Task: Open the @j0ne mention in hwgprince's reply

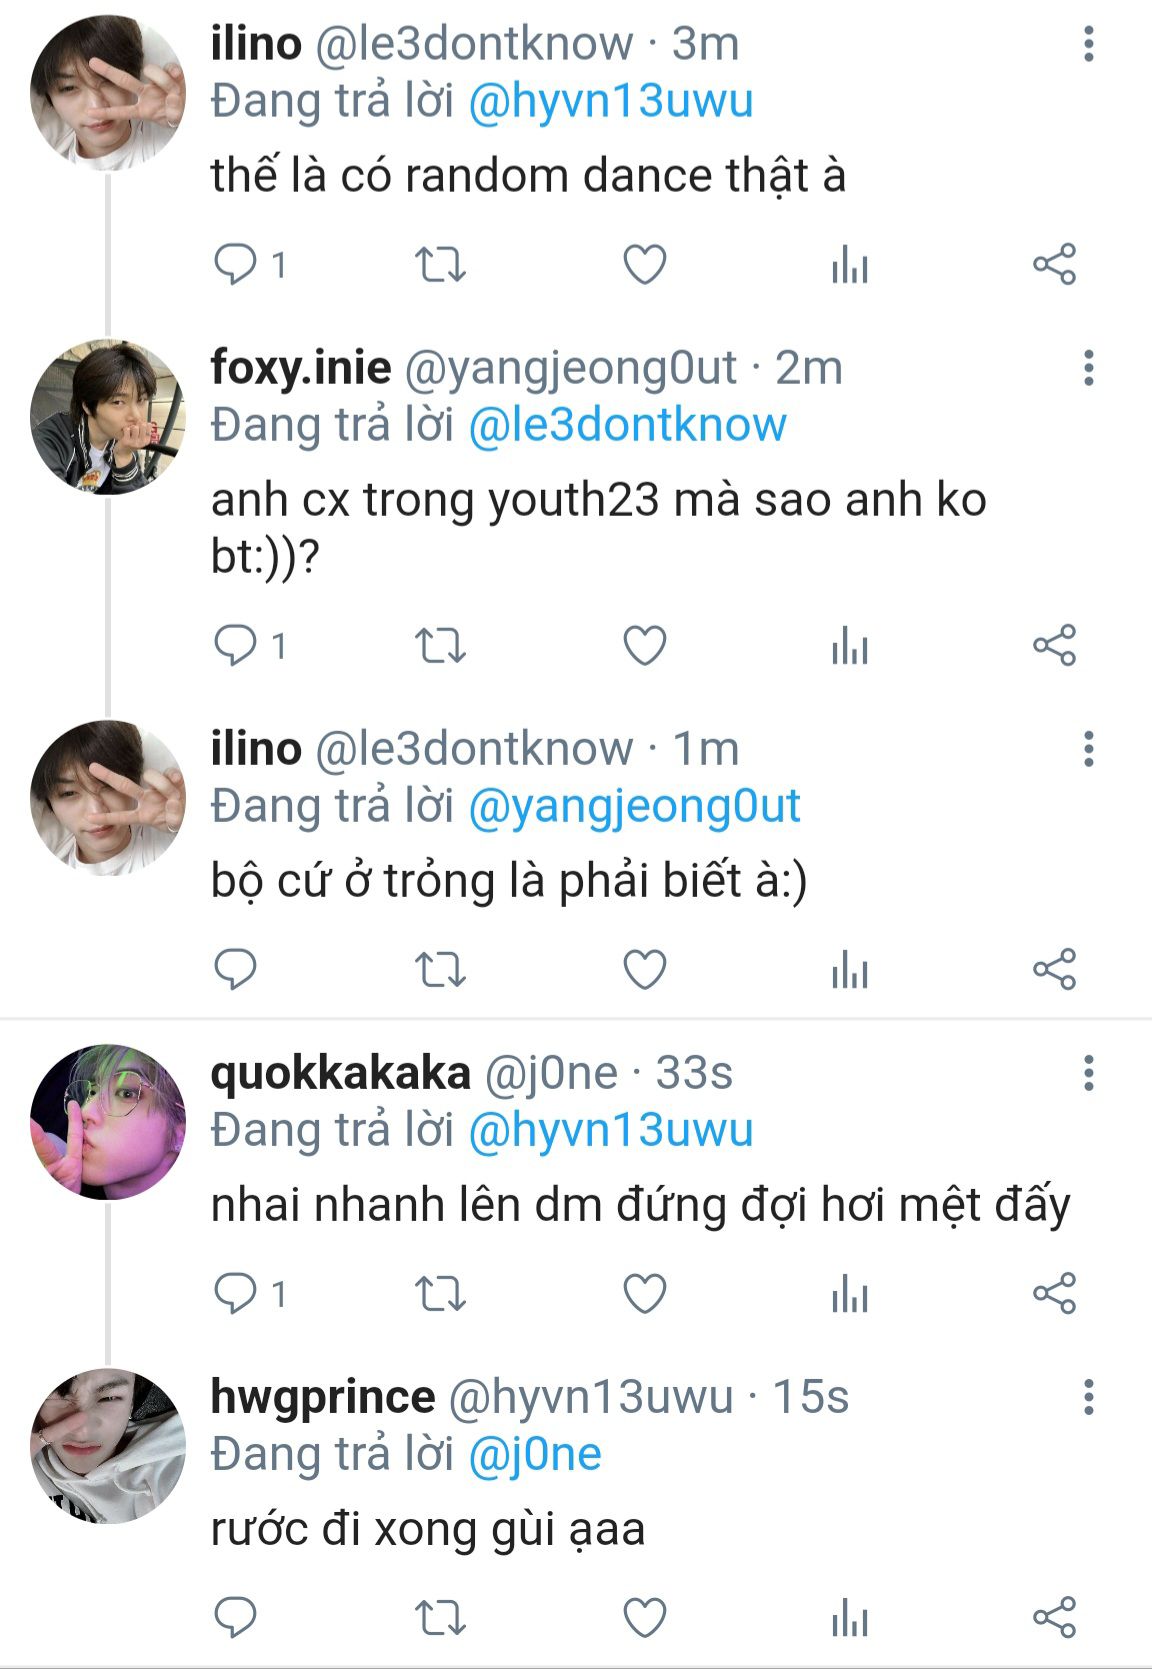Action: 534,1455
